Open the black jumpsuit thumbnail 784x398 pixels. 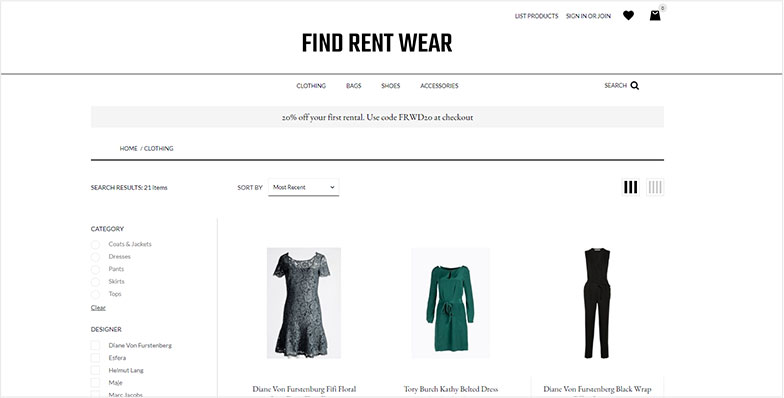coord(597,303)
